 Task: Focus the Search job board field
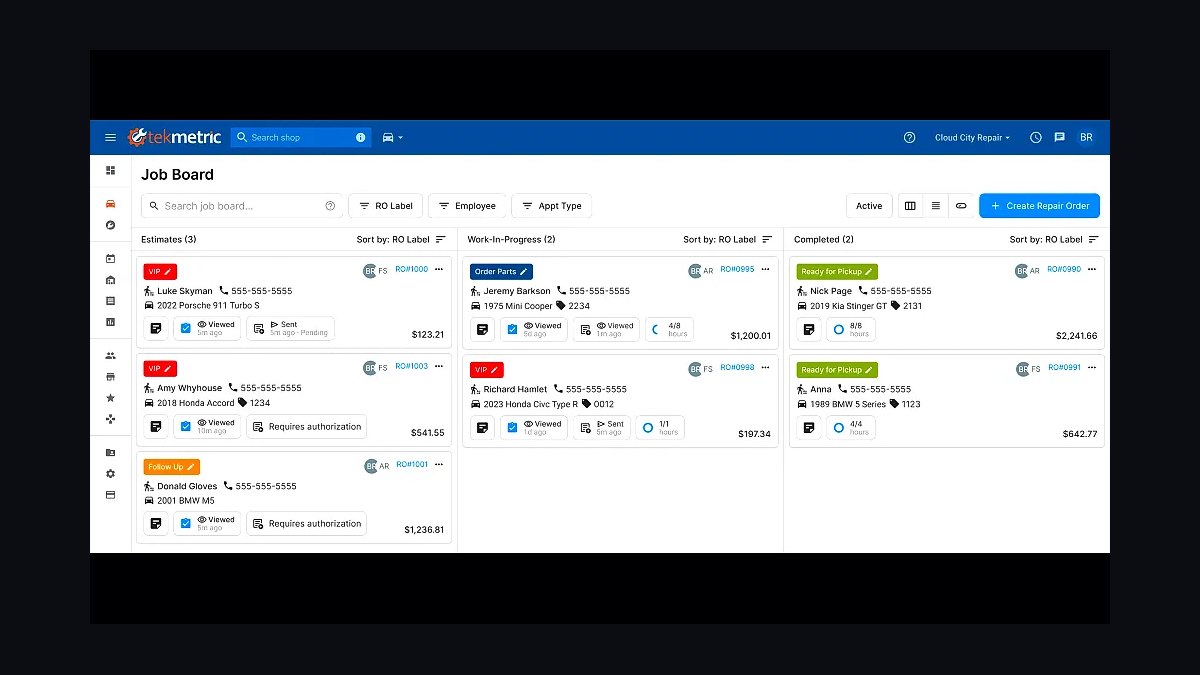(242, 206)
